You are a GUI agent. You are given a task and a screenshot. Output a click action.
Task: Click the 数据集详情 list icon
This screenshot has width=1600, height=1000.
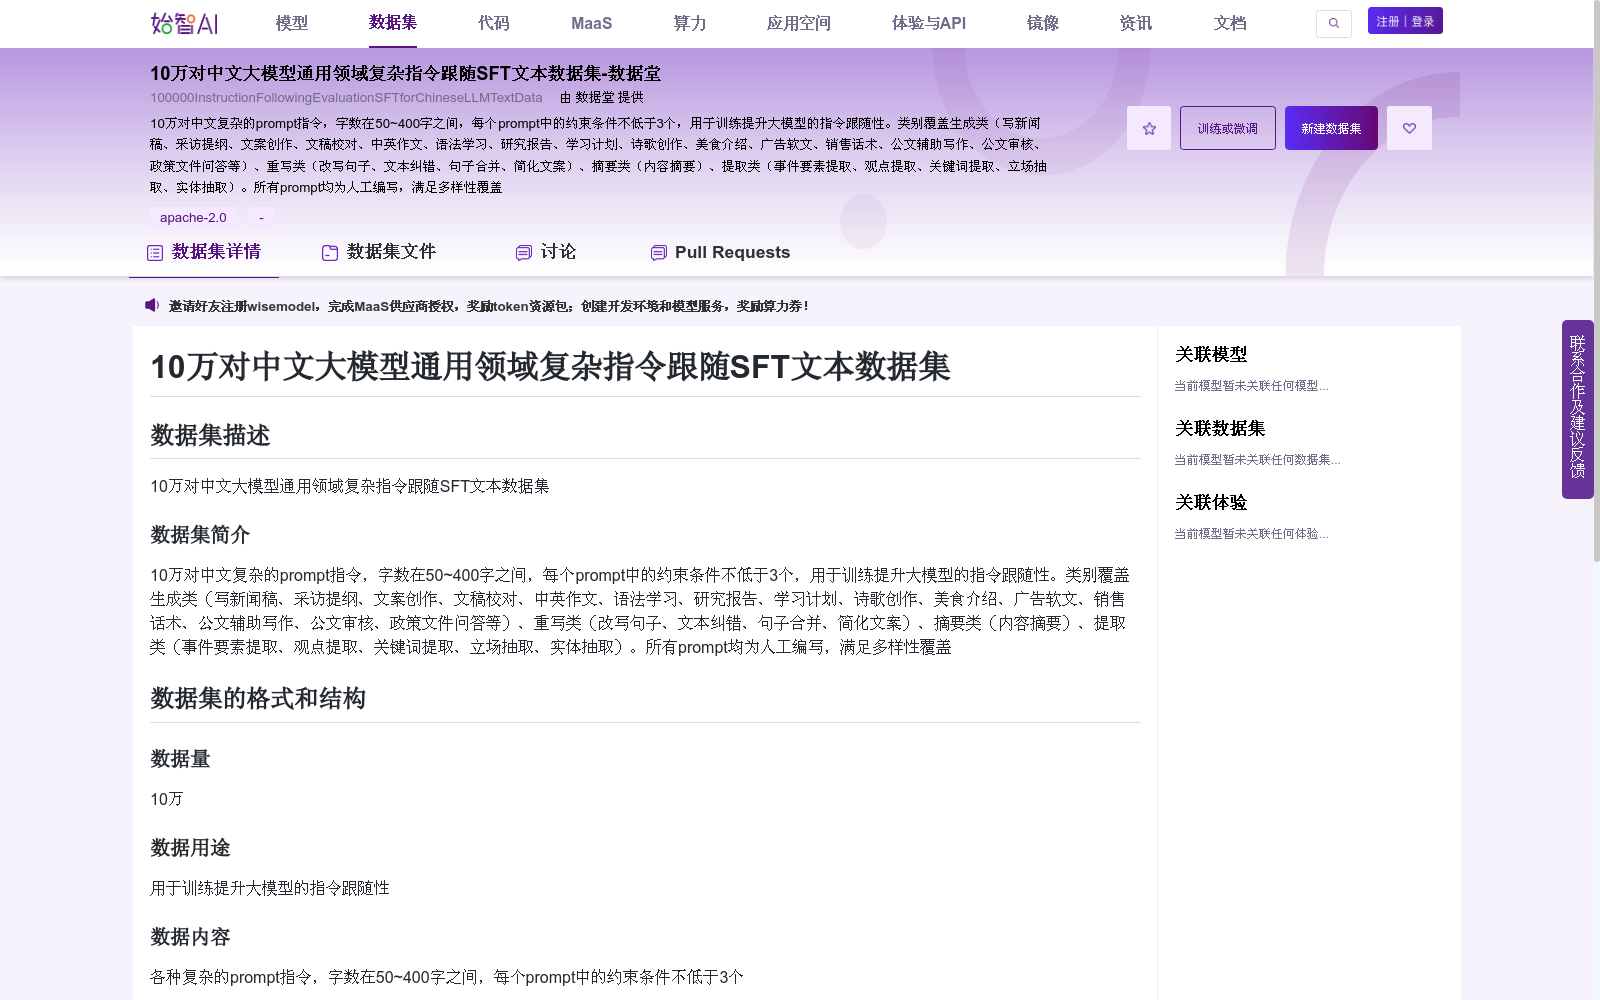[153, 252]
